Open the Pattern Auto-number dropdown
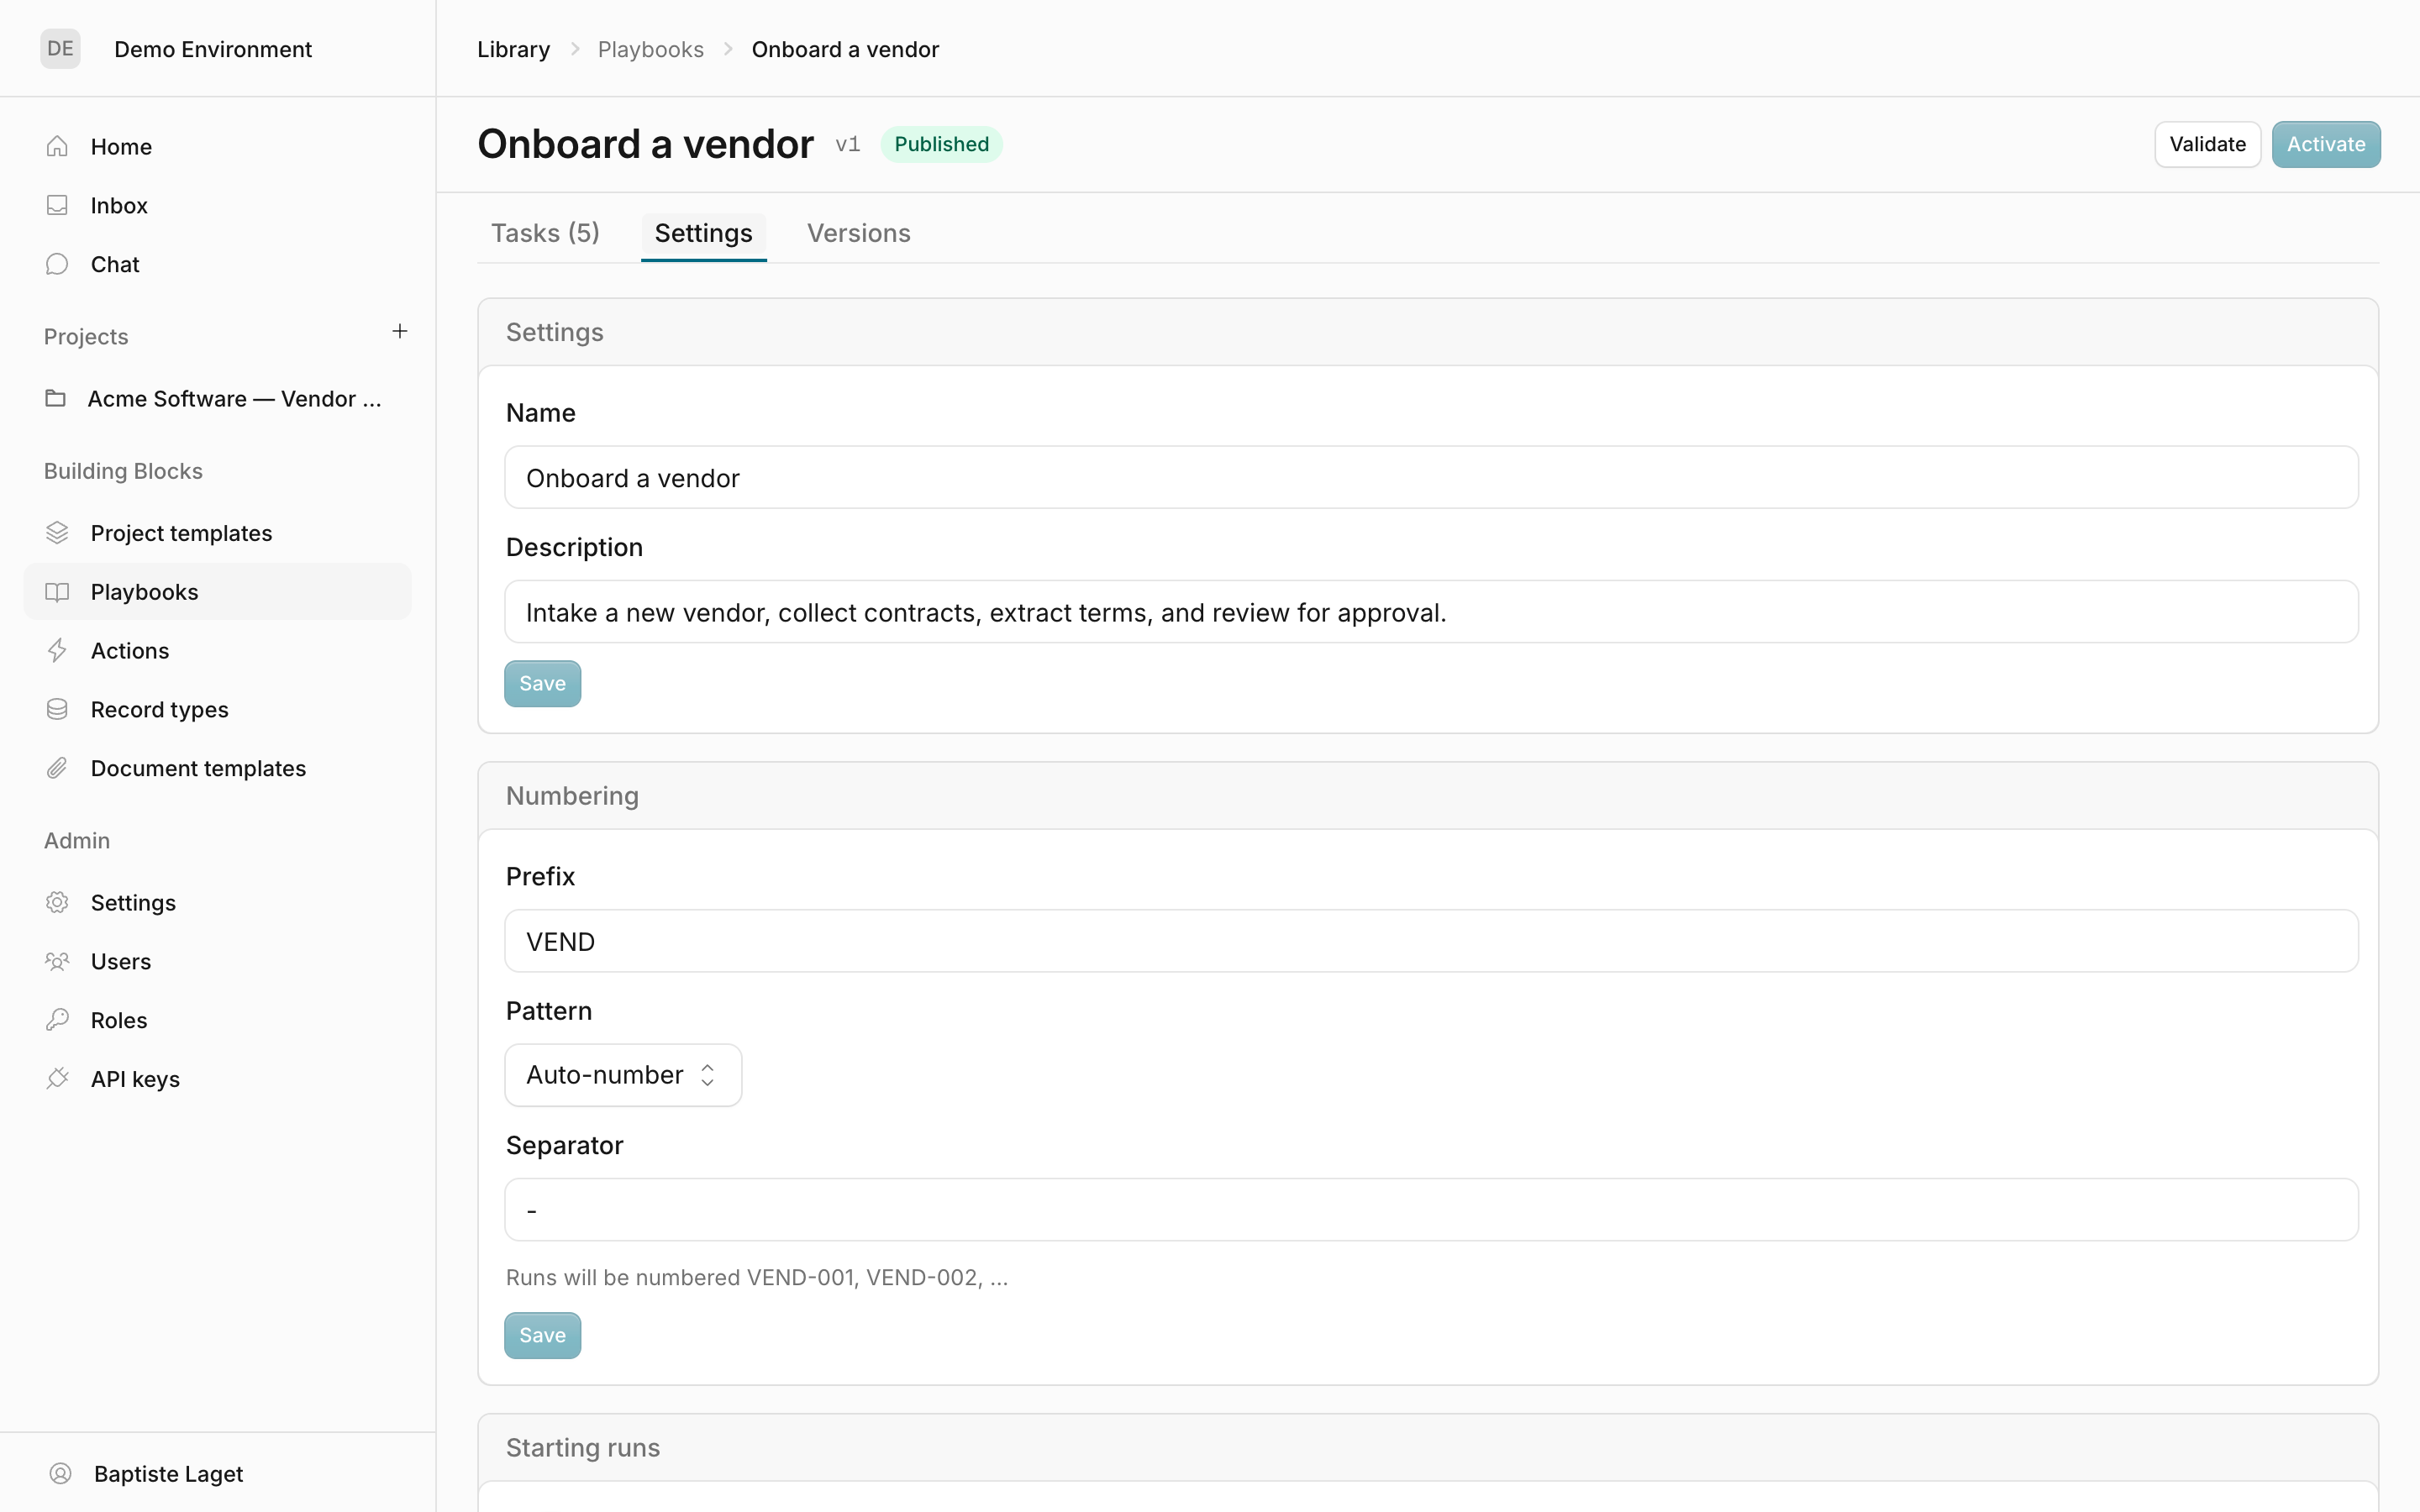 point(623,1075)
